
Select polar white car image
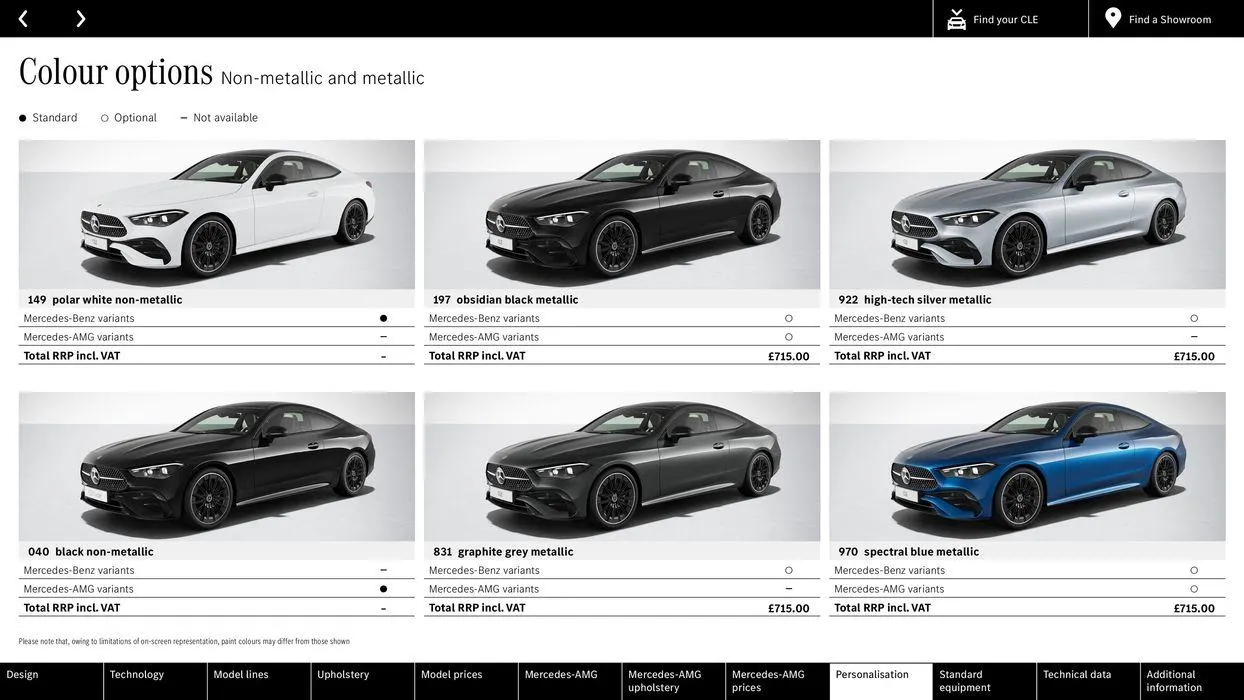pyautogui.click(x=216, y=214)
